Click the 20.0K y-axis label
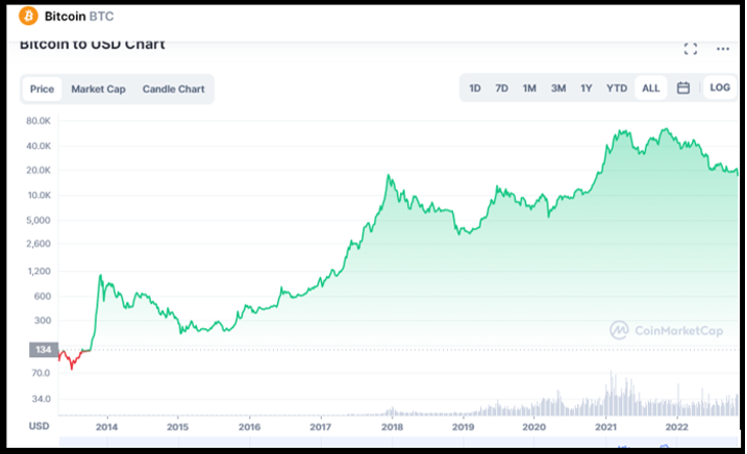 (38, 170)
